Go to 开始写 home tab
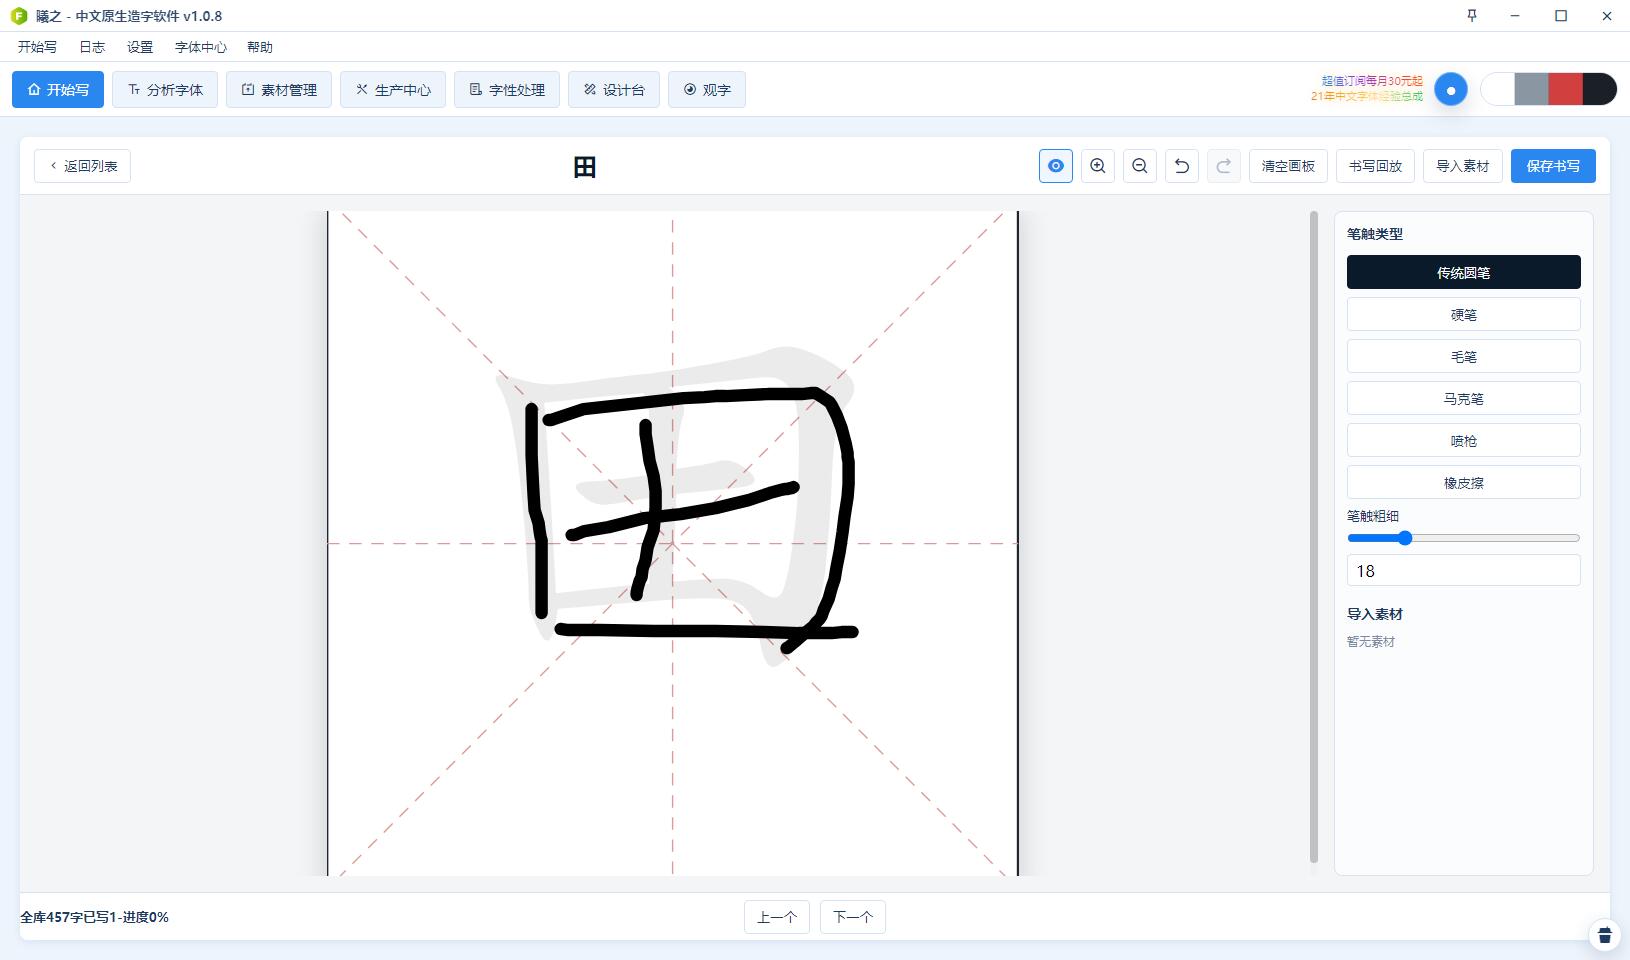 pyautogui.click(x=58, y=89)
